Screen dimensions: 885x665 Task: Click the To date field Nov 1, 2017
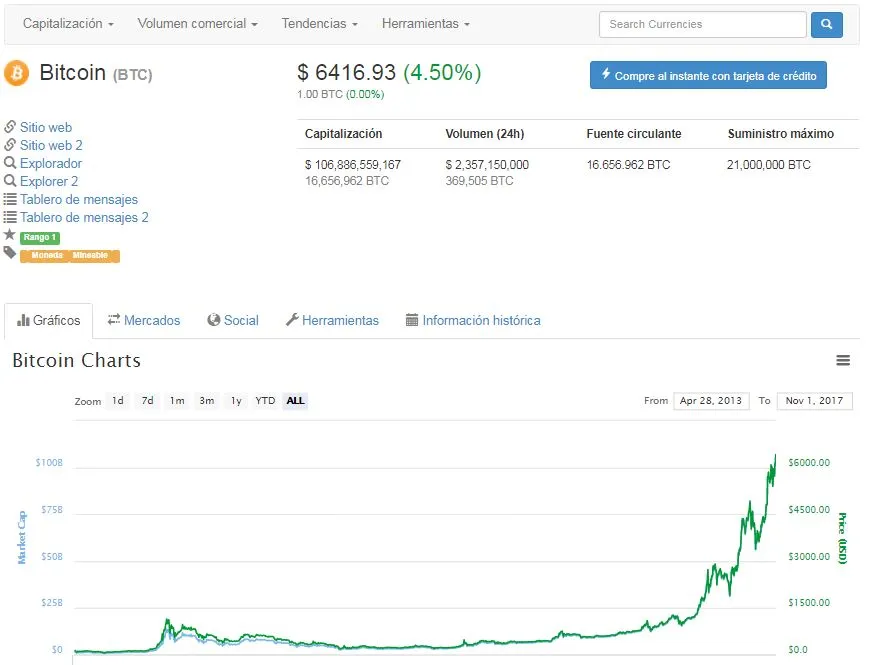tap(814, 401)
